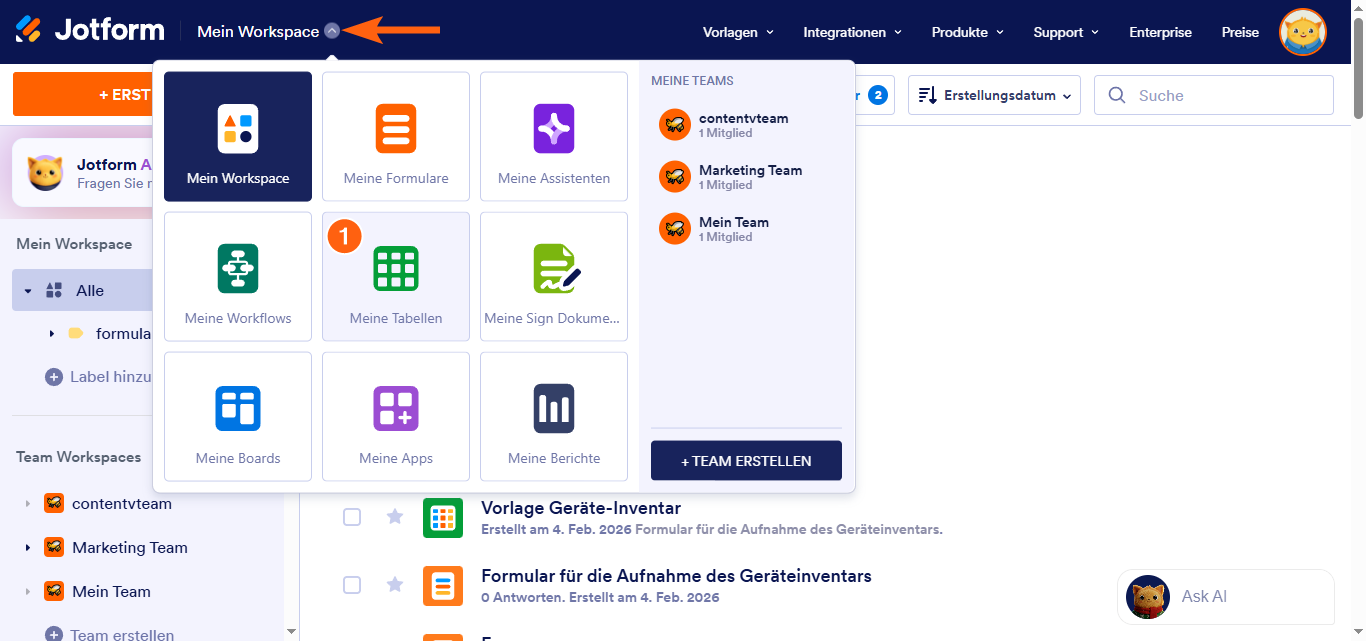Open Meine Sign Dokumente
This screenshot has height=641, width=1366.
tap(553, 276)
